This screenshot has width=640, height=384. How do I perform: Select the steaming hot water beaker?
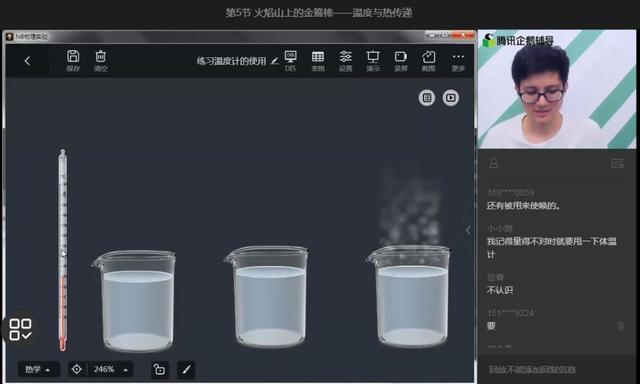(x=409, y=297)
